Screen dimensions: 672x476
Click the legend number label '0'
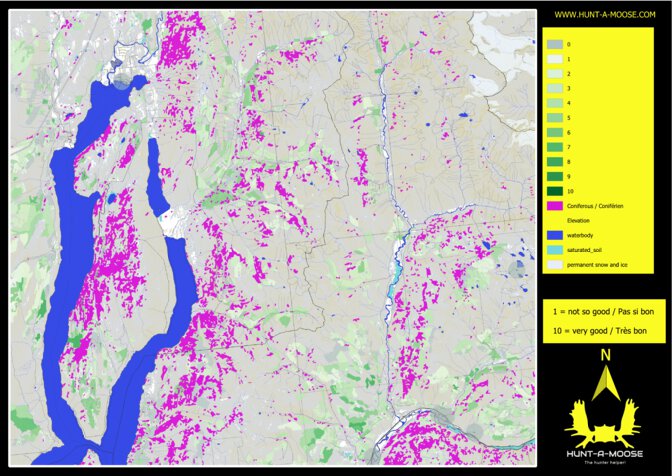coord(569,45)
